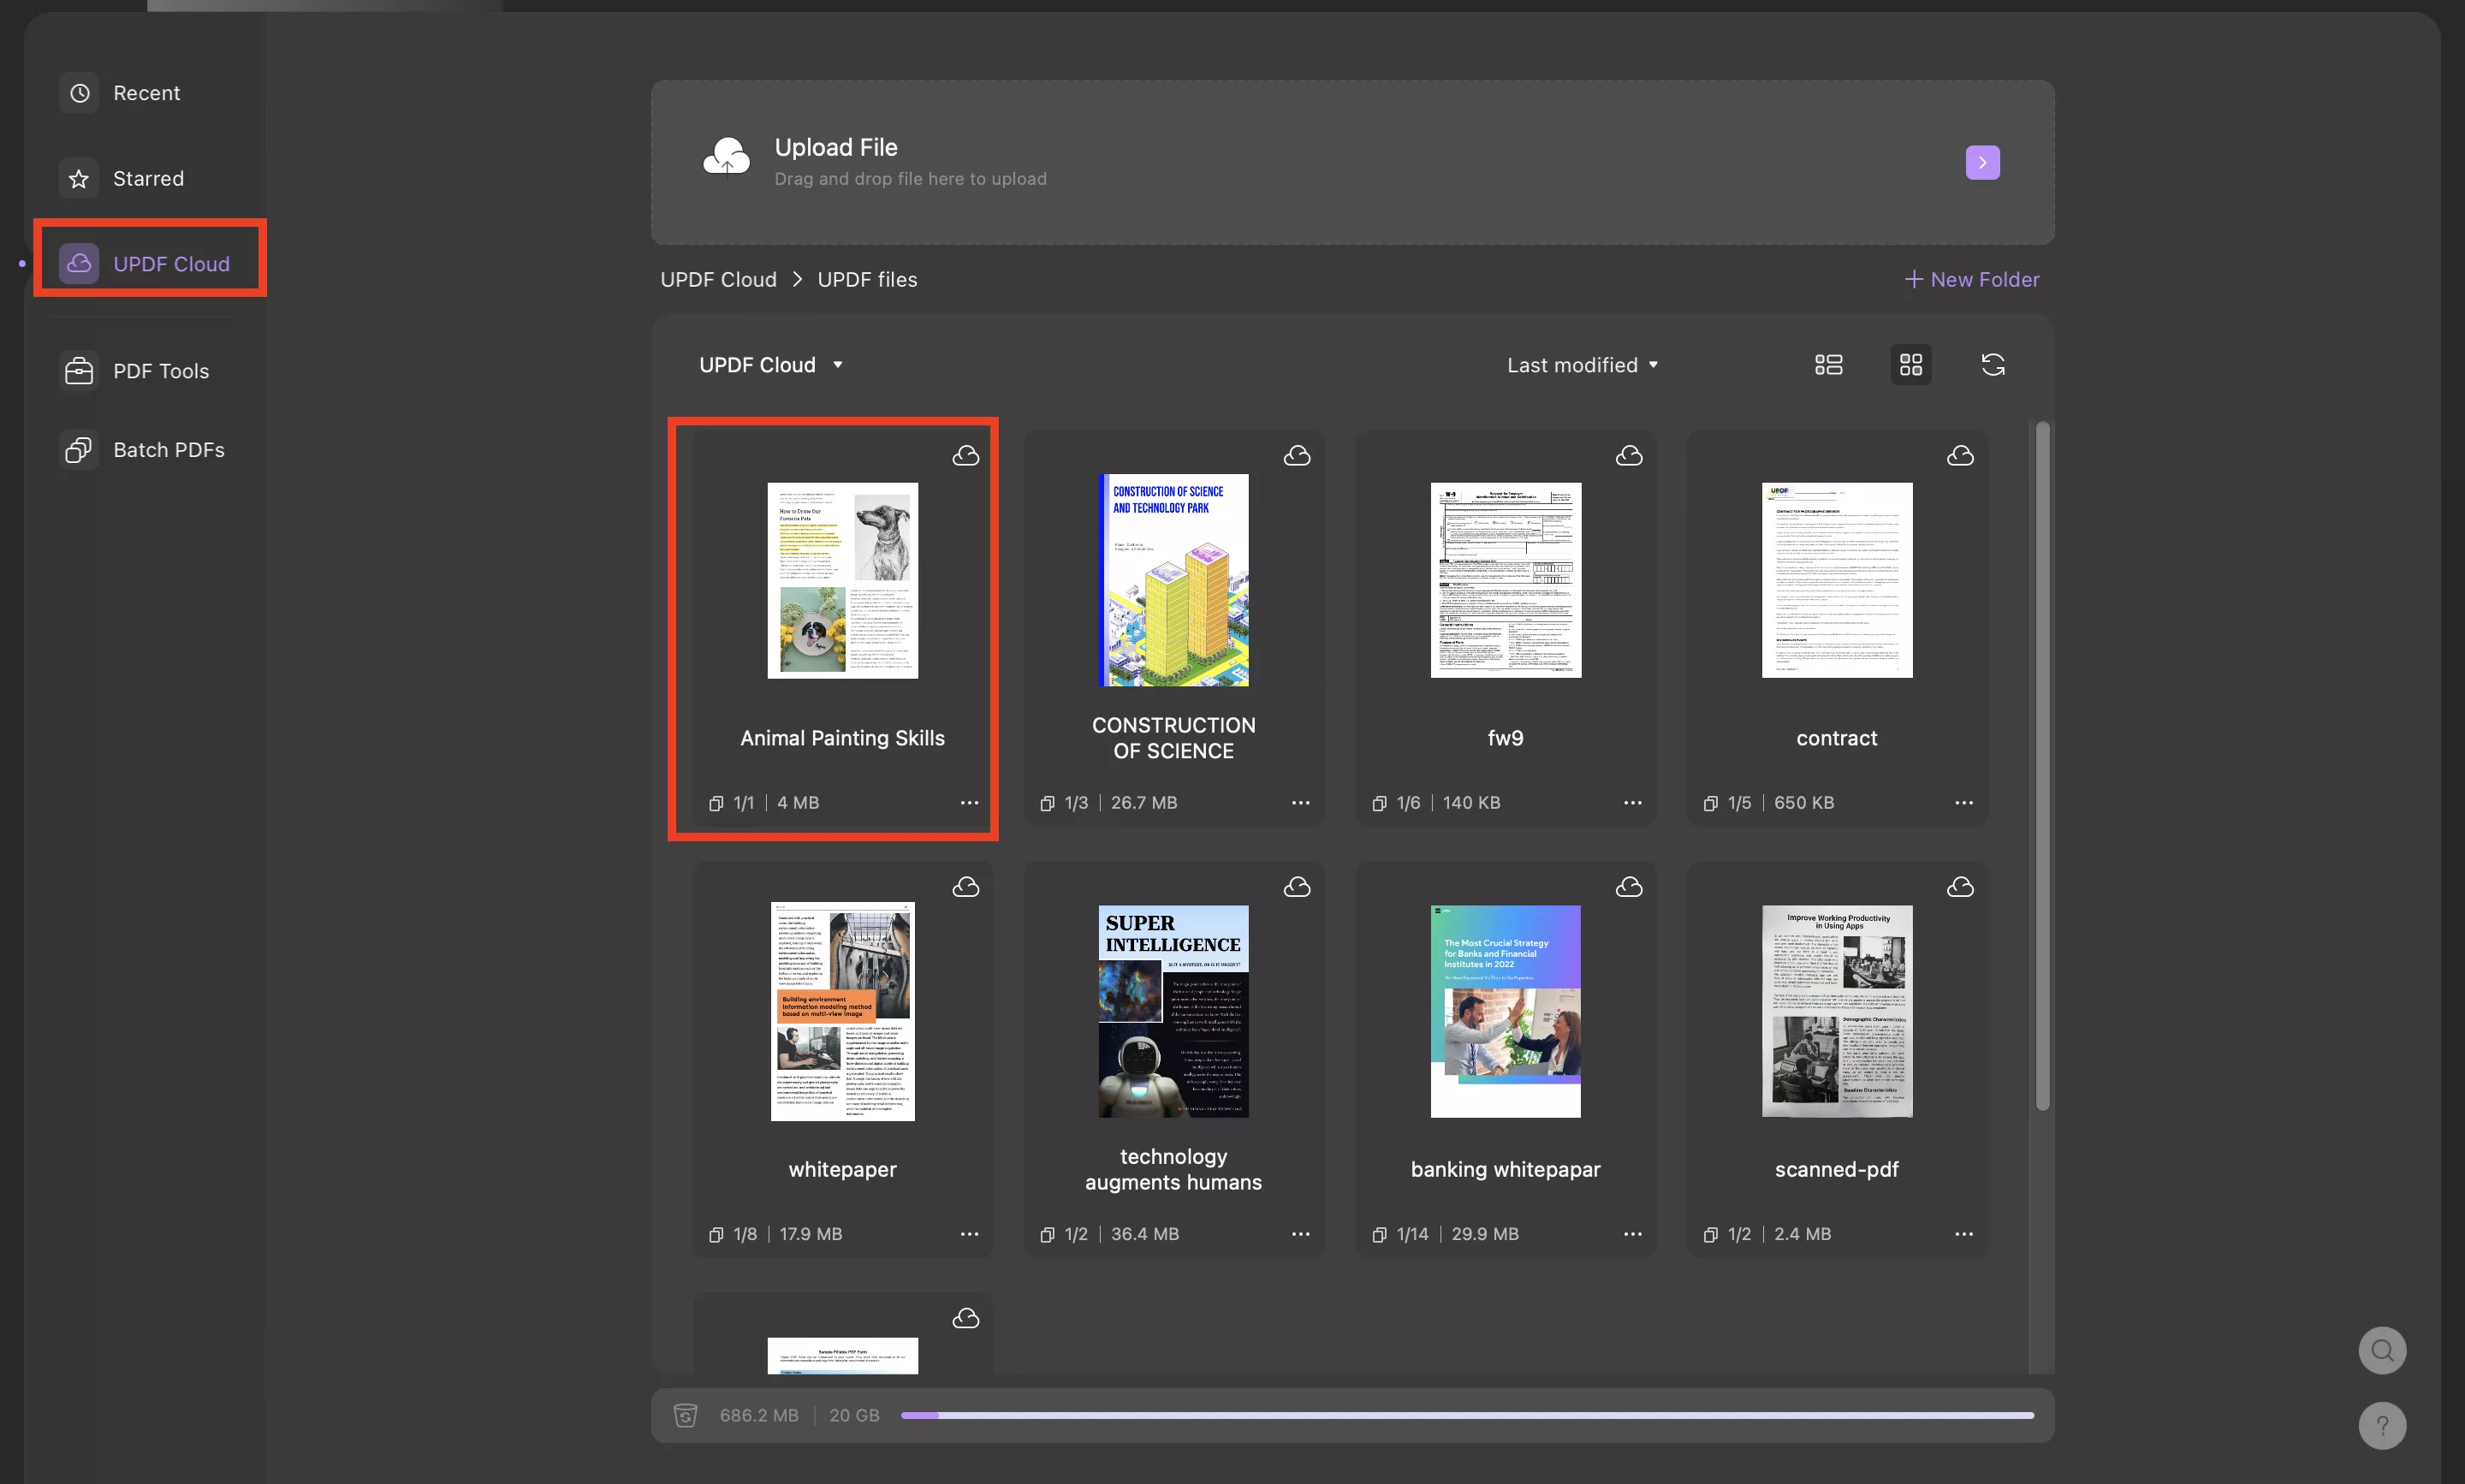Image resolution: width=2465 pixels, height=1484 pixels.
Task: Click the 1/14 page count on banking whitepapar
Action: tap(1412, 1234)
